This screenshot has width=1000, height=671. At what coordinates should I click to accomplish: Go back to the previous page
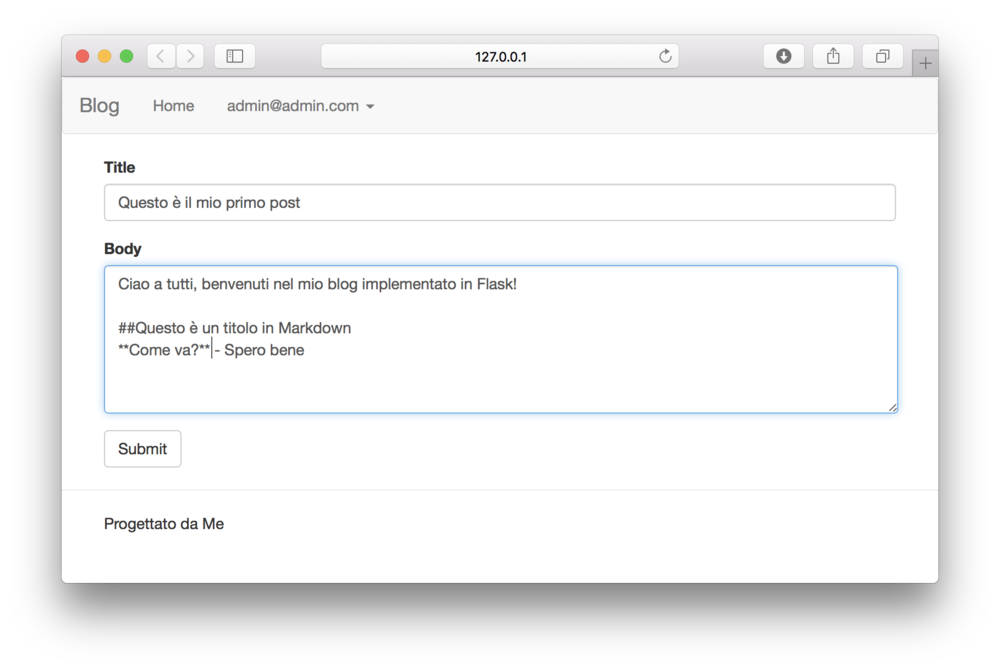click(x=161, y=57)
